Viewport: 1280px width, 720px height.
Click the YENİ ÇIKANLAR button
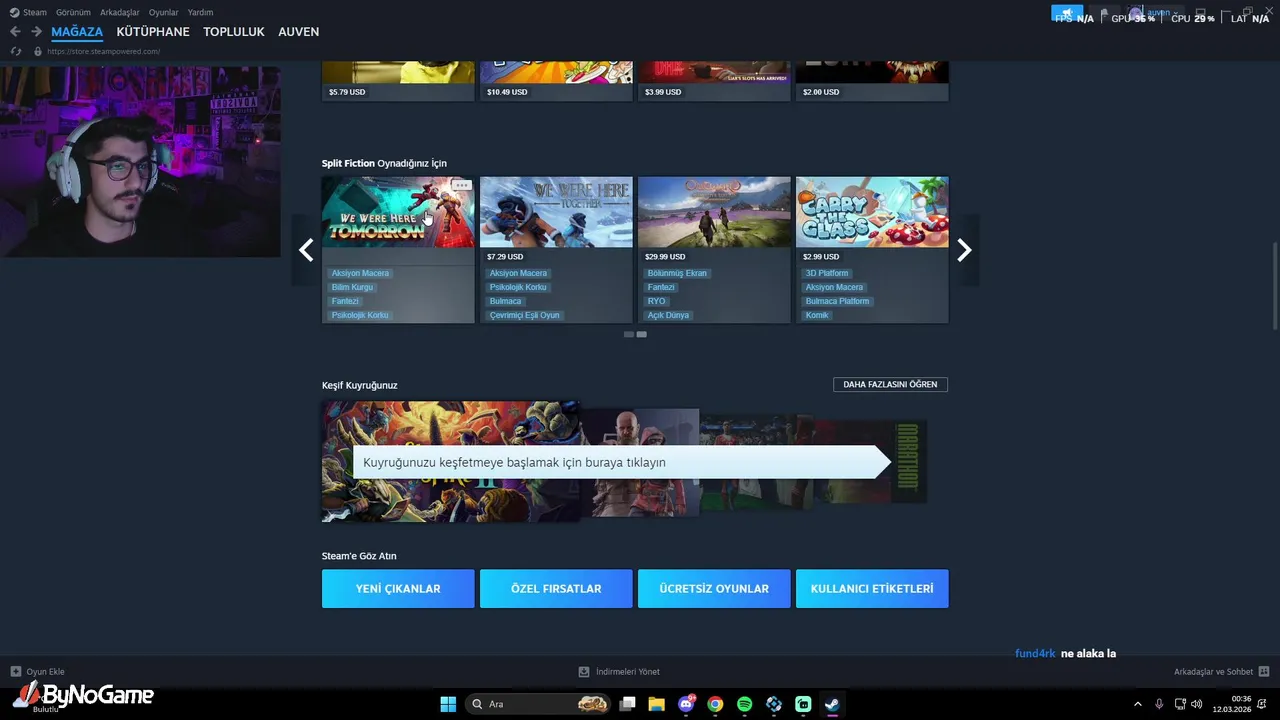click(398, 589)
